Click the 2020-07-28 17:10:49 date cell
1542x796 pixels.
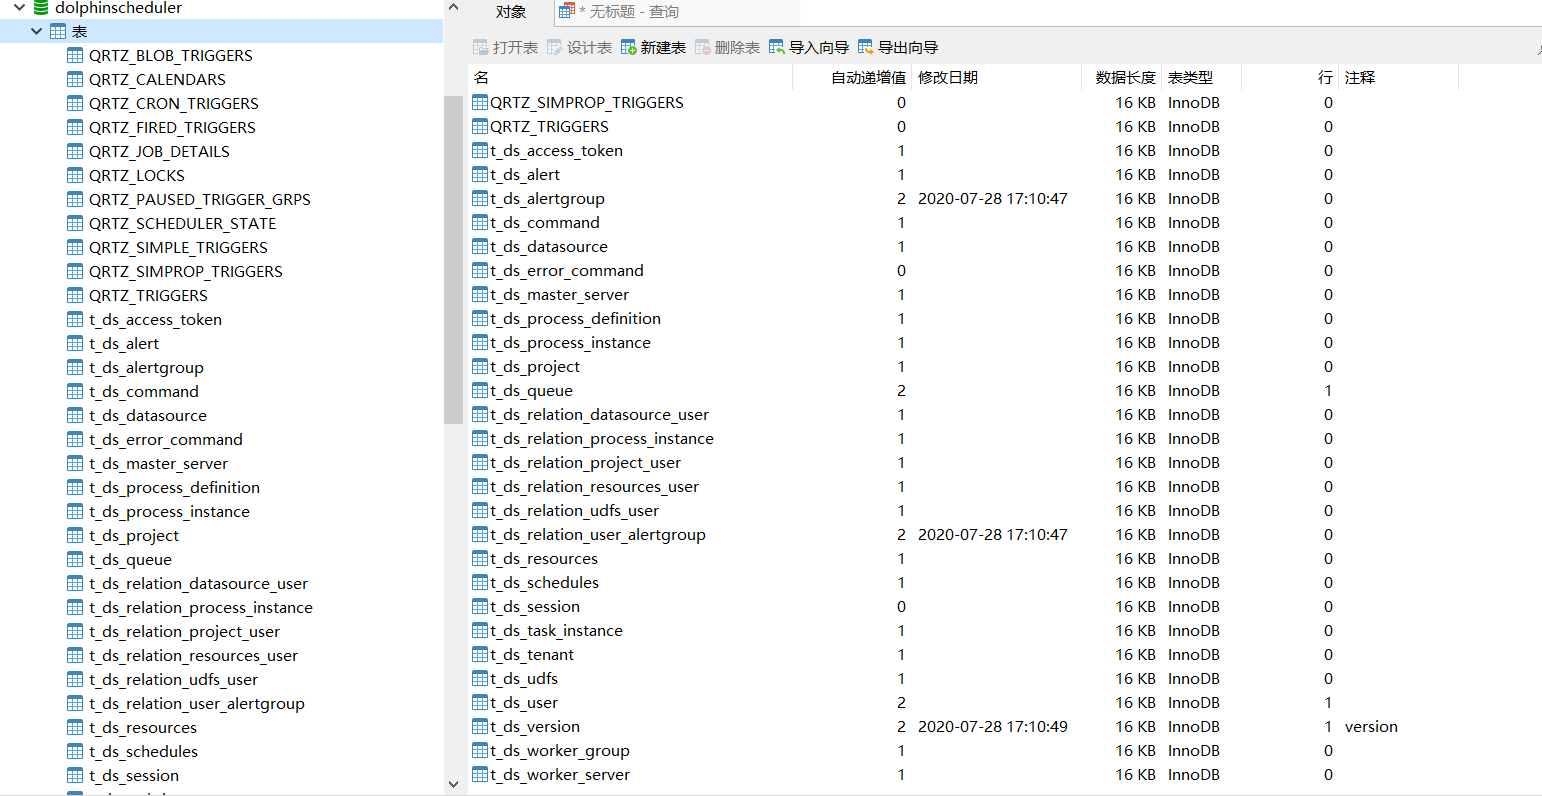[993, 726]
